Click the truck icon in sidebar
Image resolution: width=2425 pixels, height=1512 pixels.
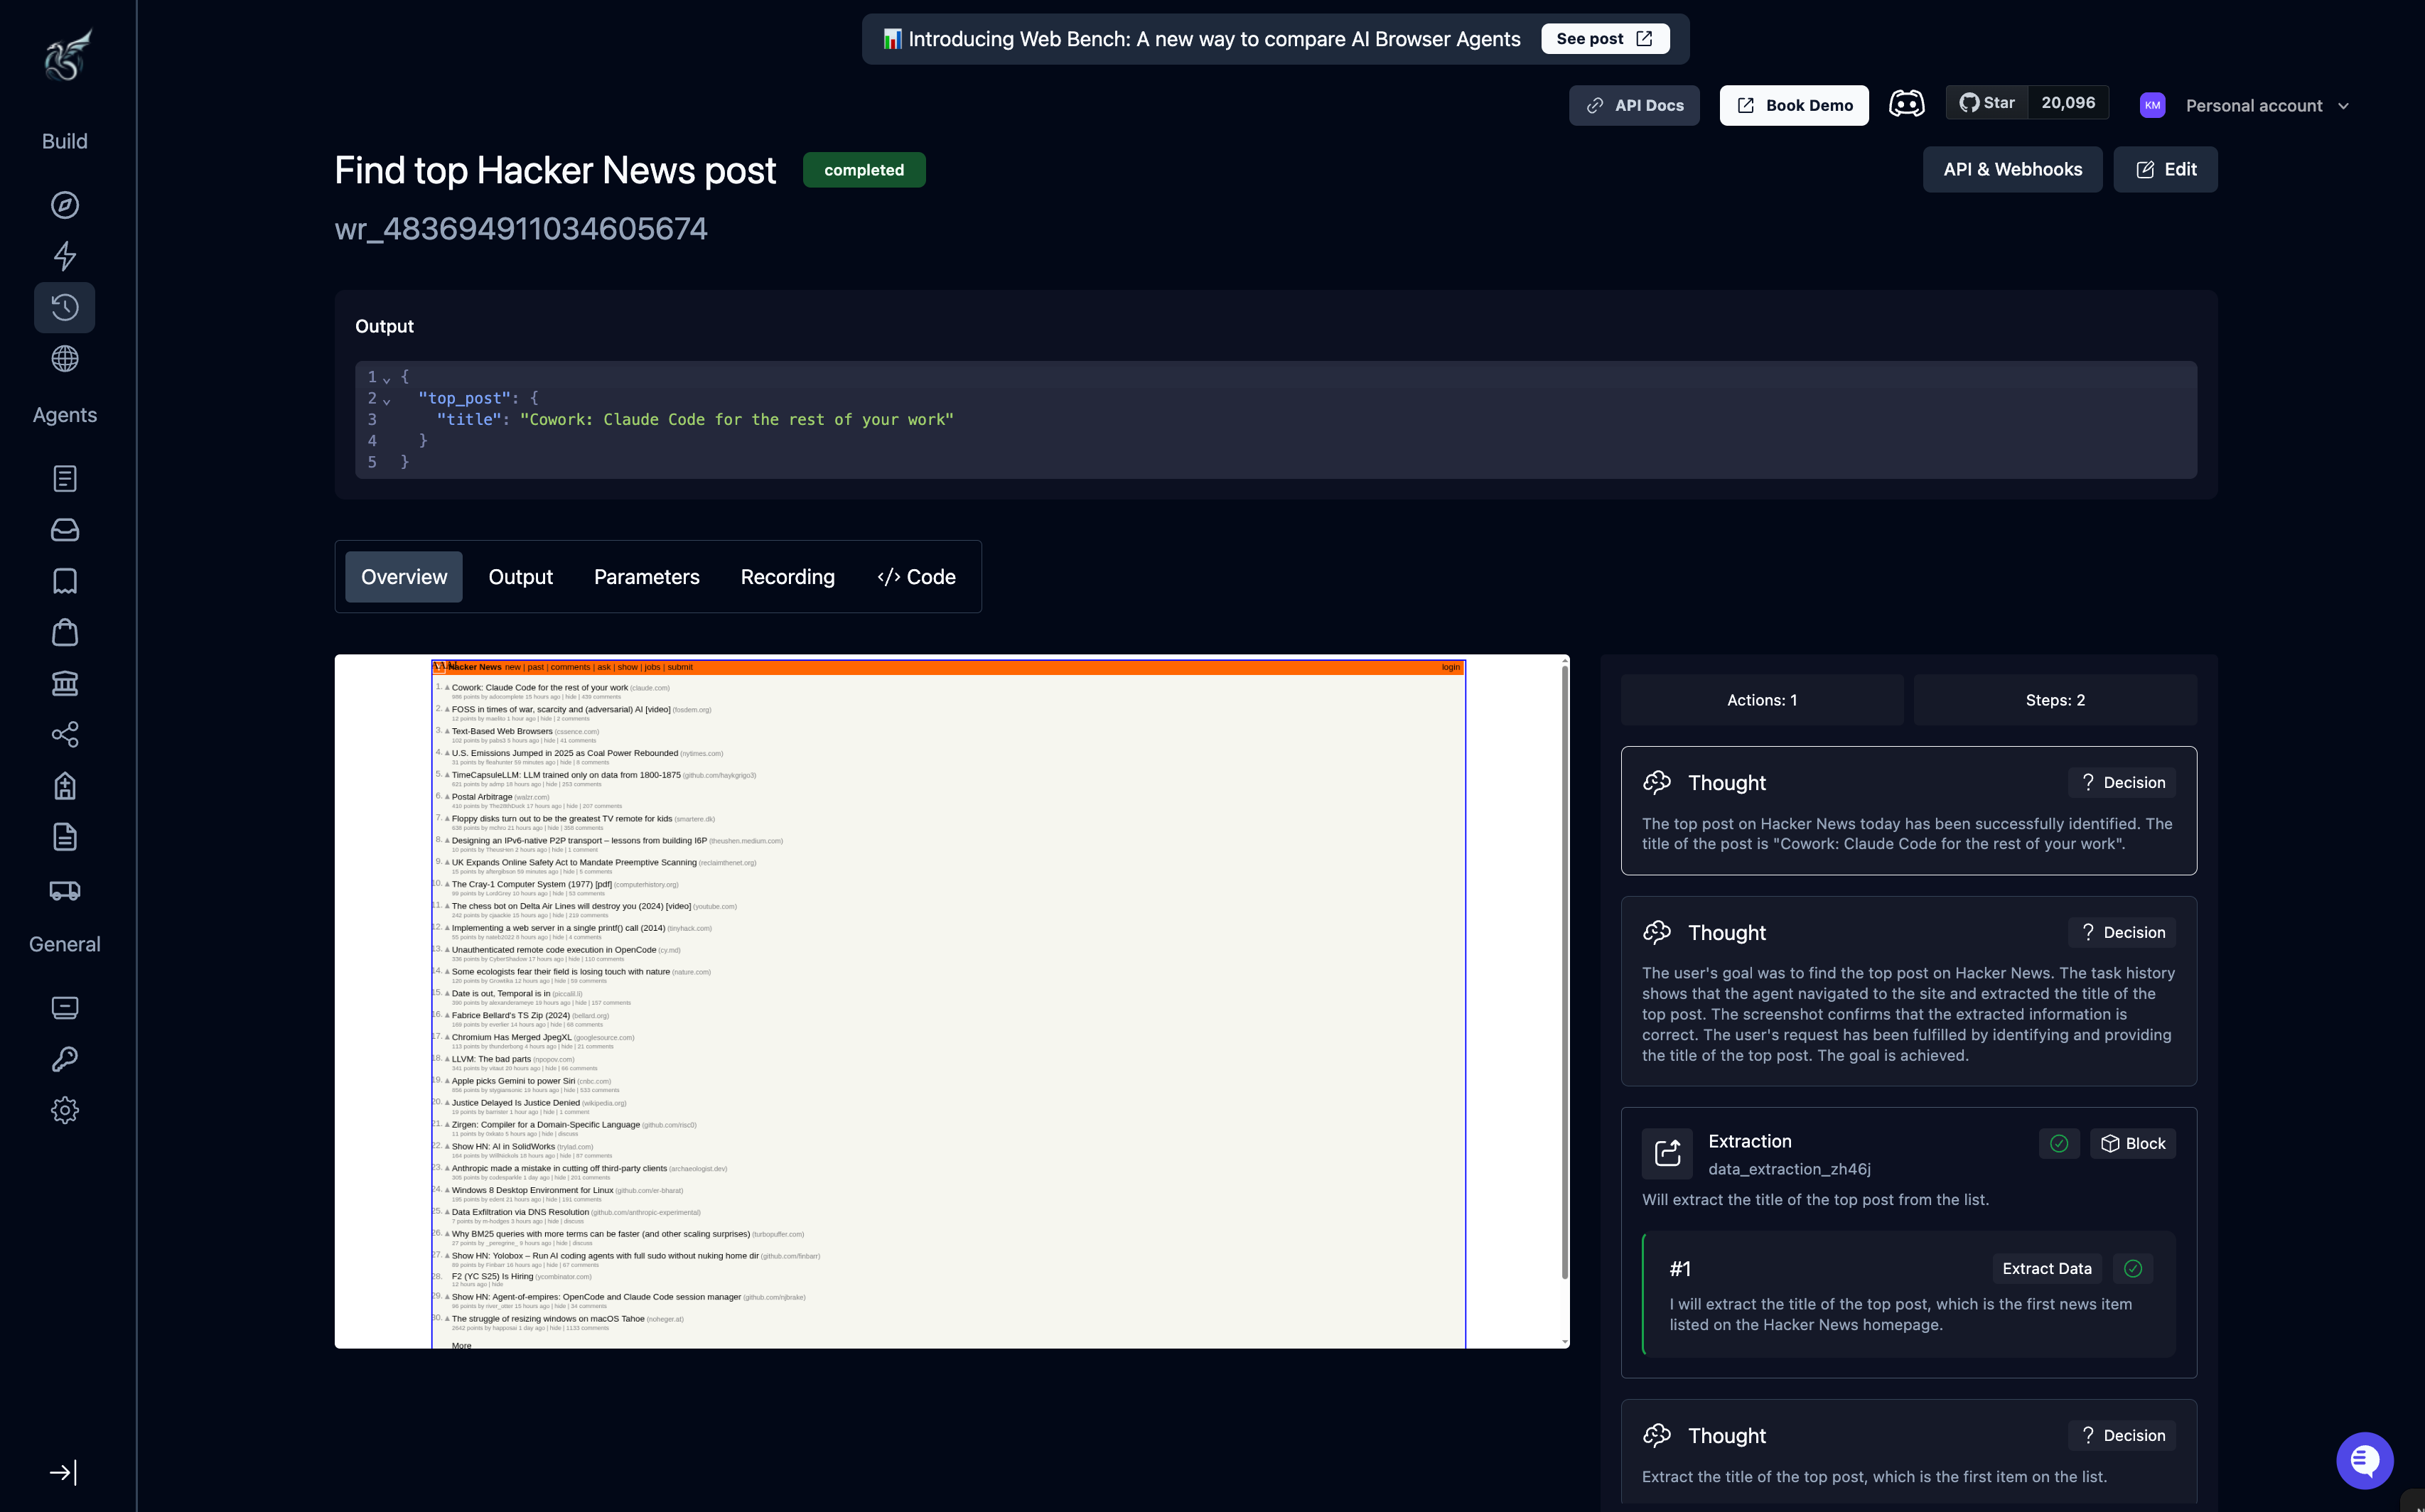pos(65,890)
